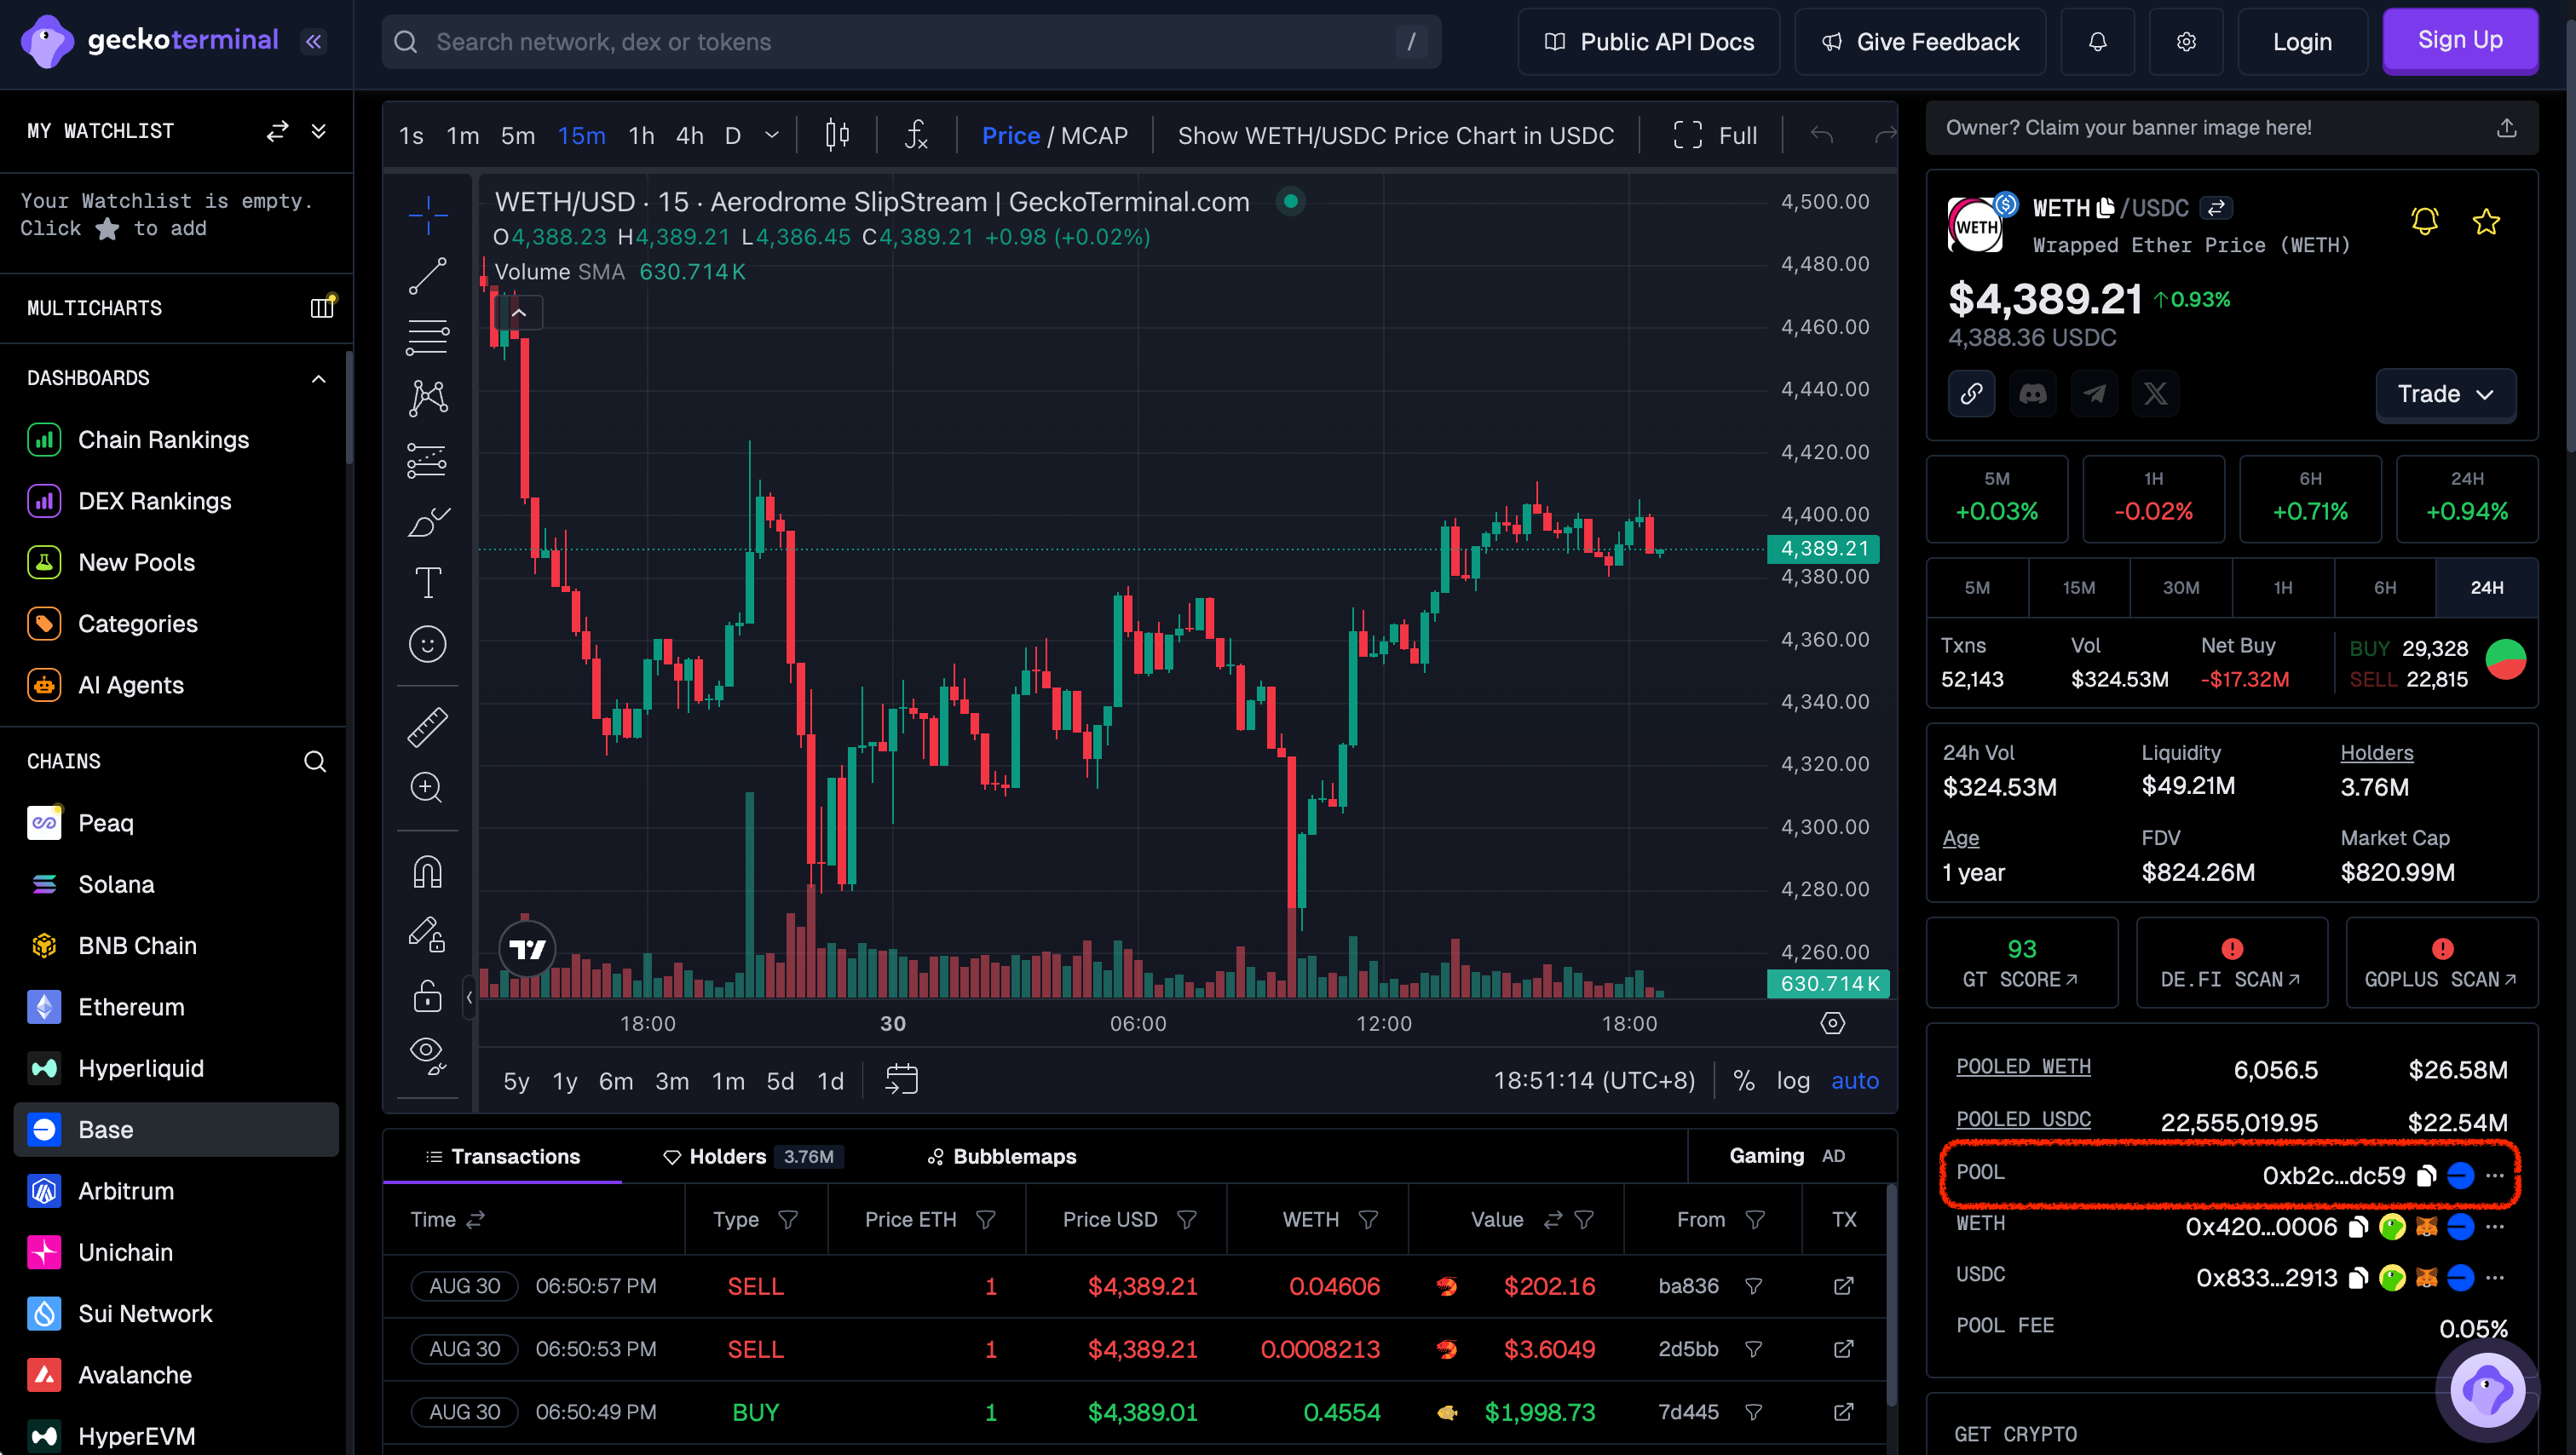Copy the pool address 0xb2c...dc59
Screen dimensions: 2576x1455
coord(2425,1176)
